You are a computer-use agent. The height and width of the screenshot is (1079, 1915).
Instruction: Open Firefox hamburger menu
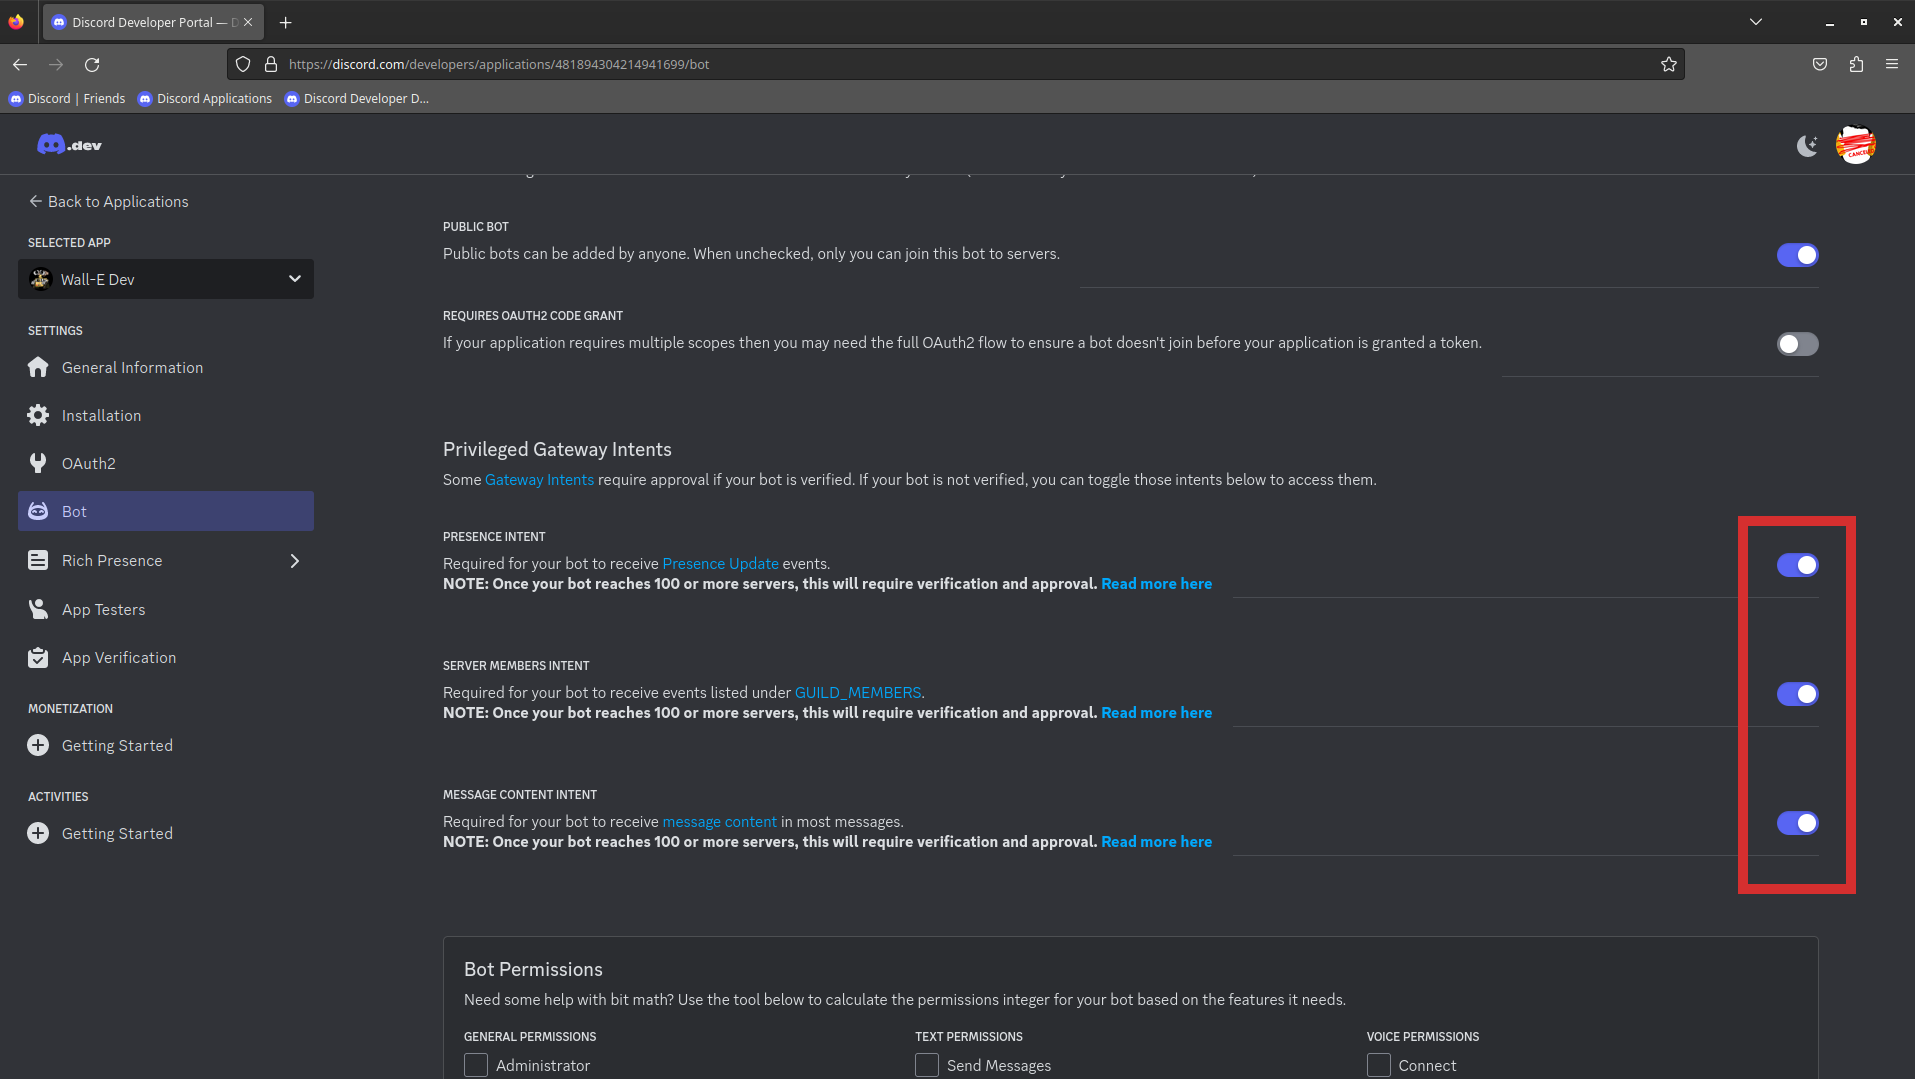pos(1892,64)
